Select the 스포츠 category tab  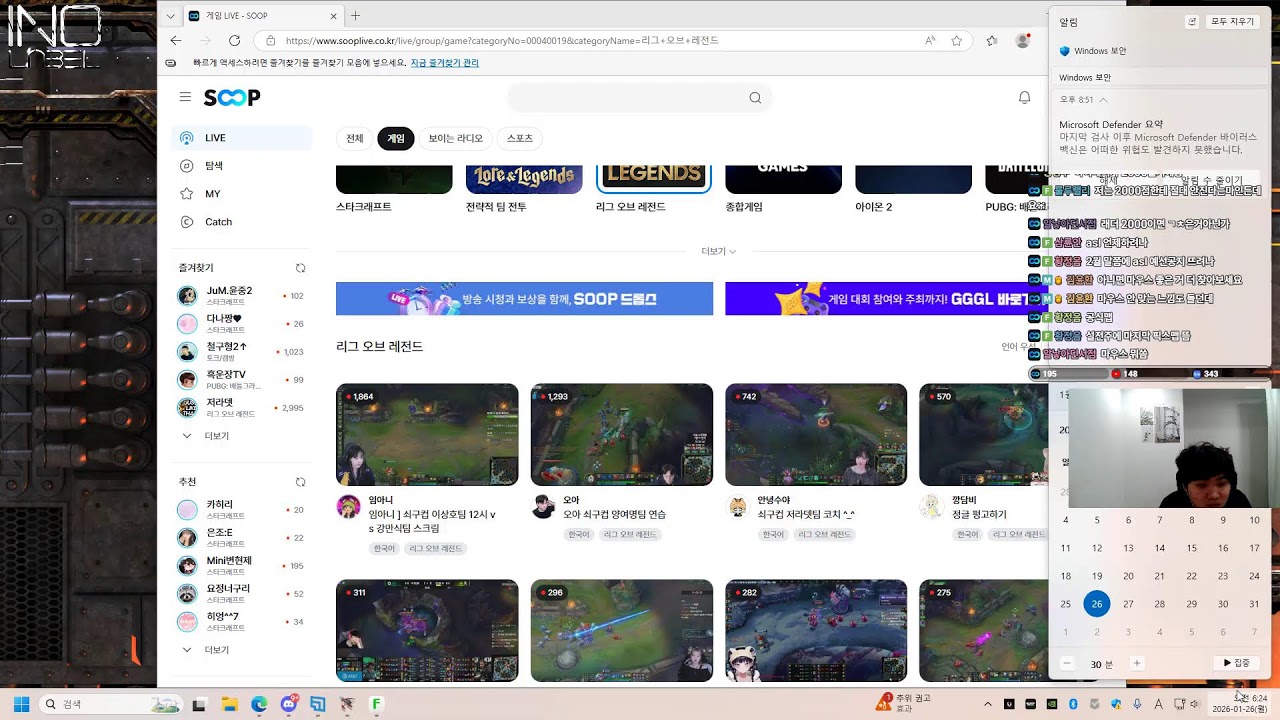click(520, 138)
